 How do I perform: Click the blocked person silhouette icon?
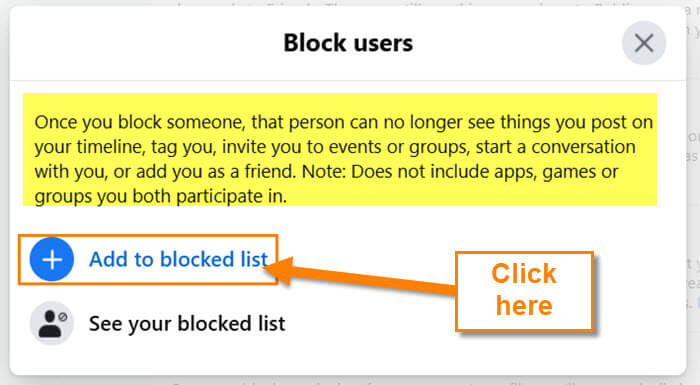tap(52, 323)
